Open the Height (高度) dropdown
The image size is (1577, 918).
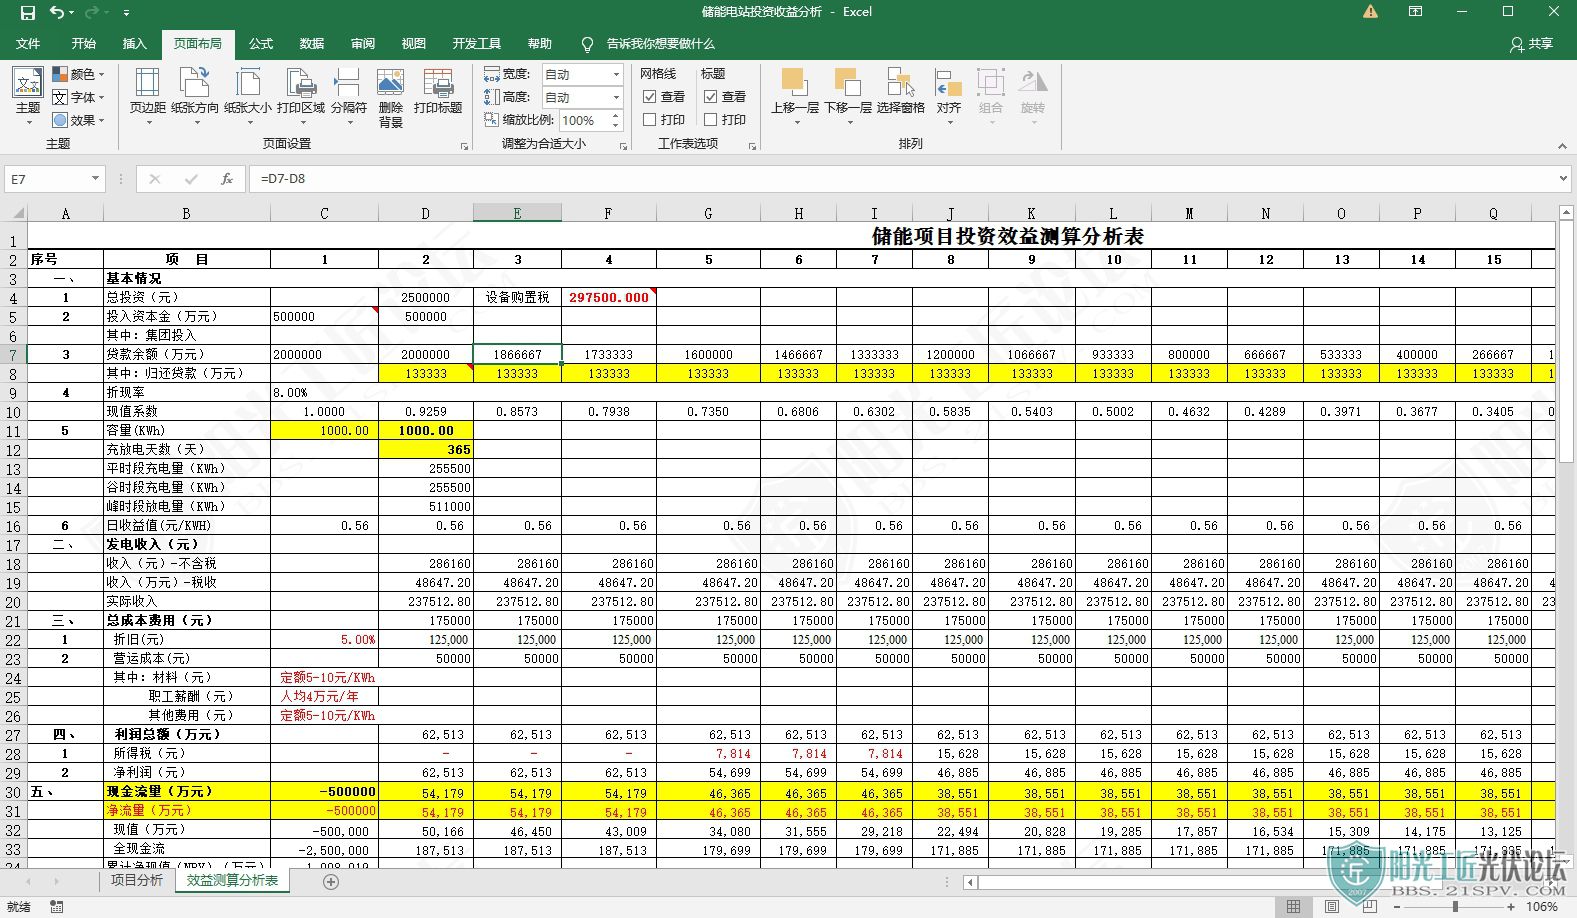pos(616,97)
